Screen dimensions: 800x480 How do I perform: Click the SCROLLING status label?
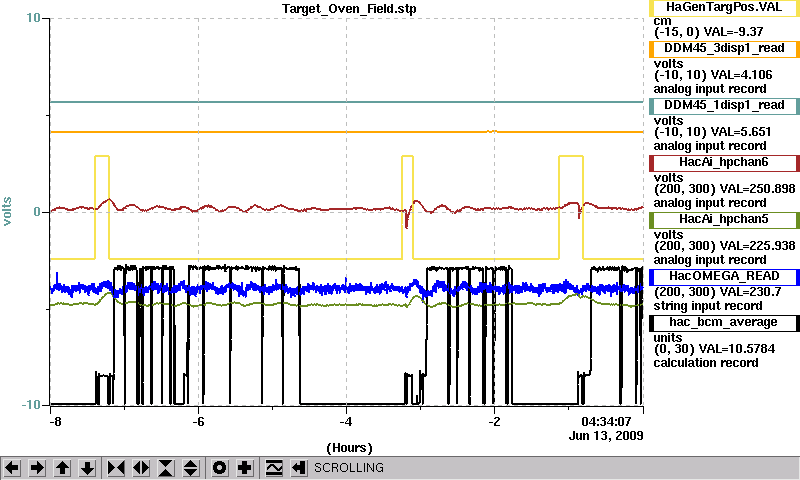click(x=349, y=468)
